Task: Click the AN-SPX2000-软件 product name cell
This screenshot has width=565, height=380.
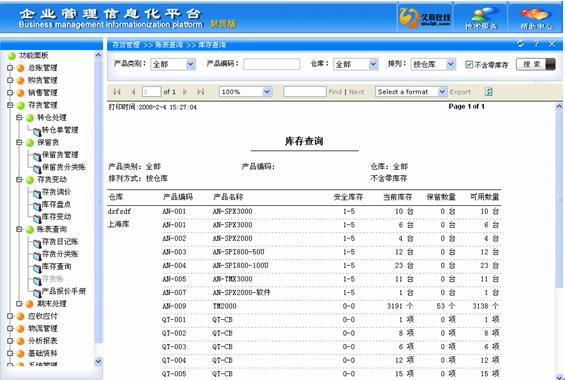Action: pos(241,292)
